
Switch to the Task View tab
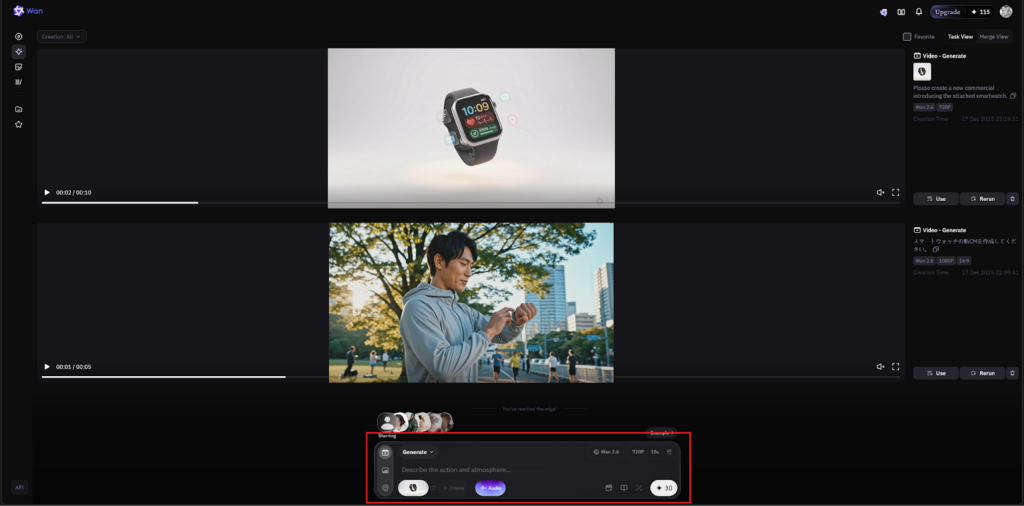coord(960,37)
